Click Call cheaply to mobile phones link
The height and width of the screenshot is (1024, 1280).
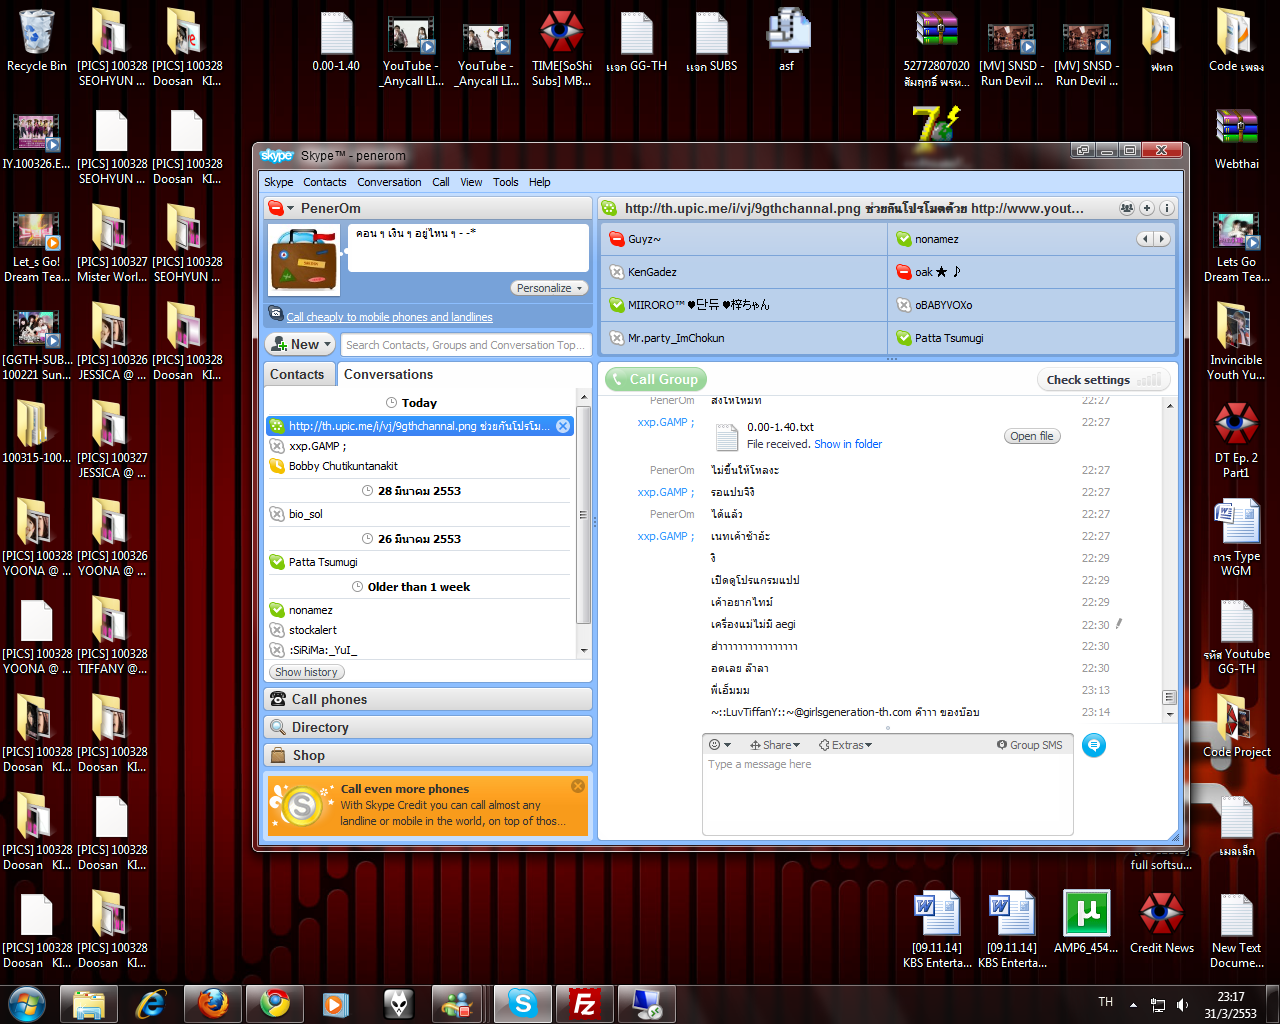[x=389, y=317]
